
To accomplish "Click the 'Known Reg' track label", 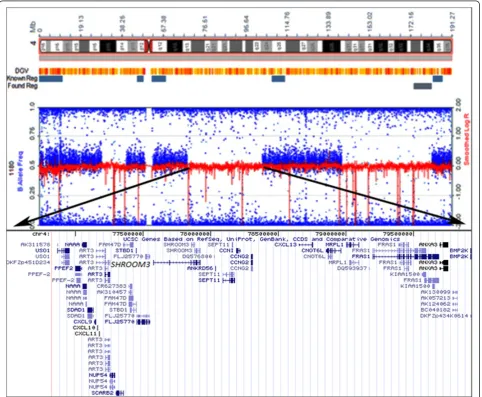I will click(22, 78).
